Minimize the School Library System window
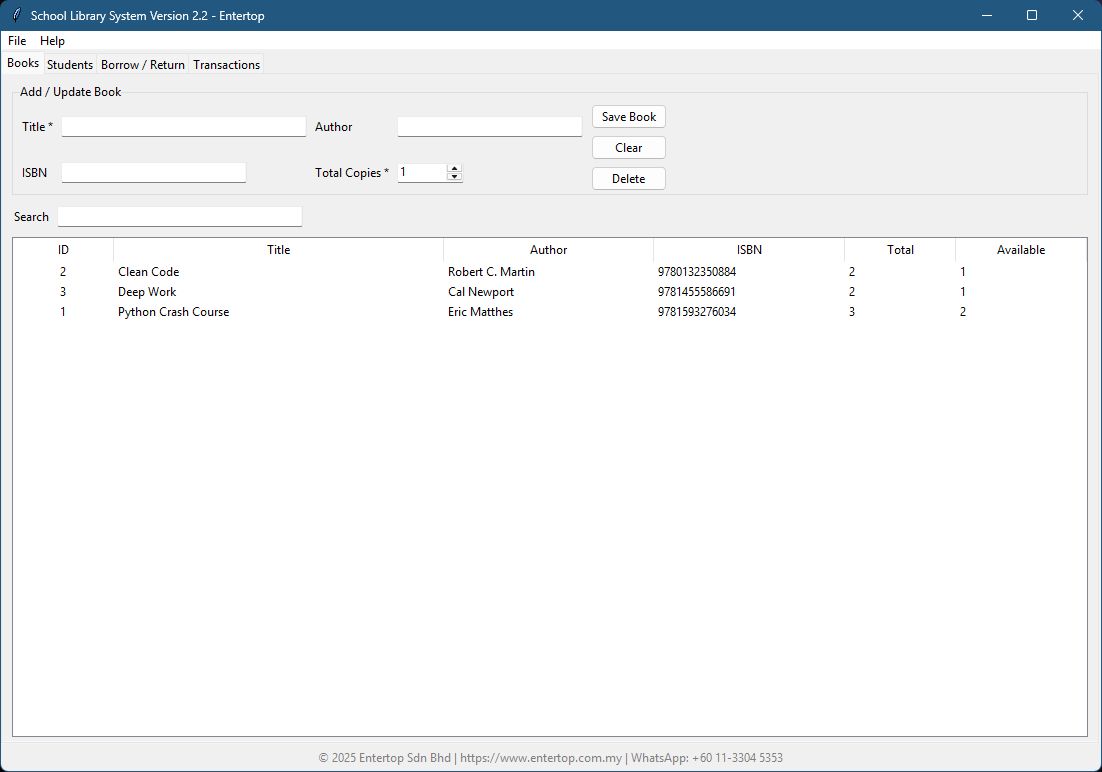The width and height of the screenshot is (1102, 772). coord(987,15)
